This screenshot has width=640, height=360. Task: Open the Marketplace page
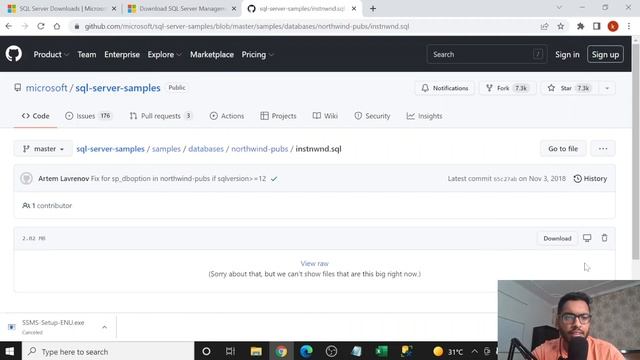coord(212,54)
